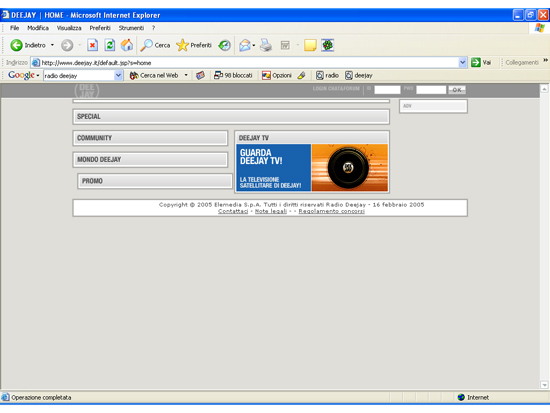Click the forward arrow icon

pyautogui.click(x=67, y=45)
